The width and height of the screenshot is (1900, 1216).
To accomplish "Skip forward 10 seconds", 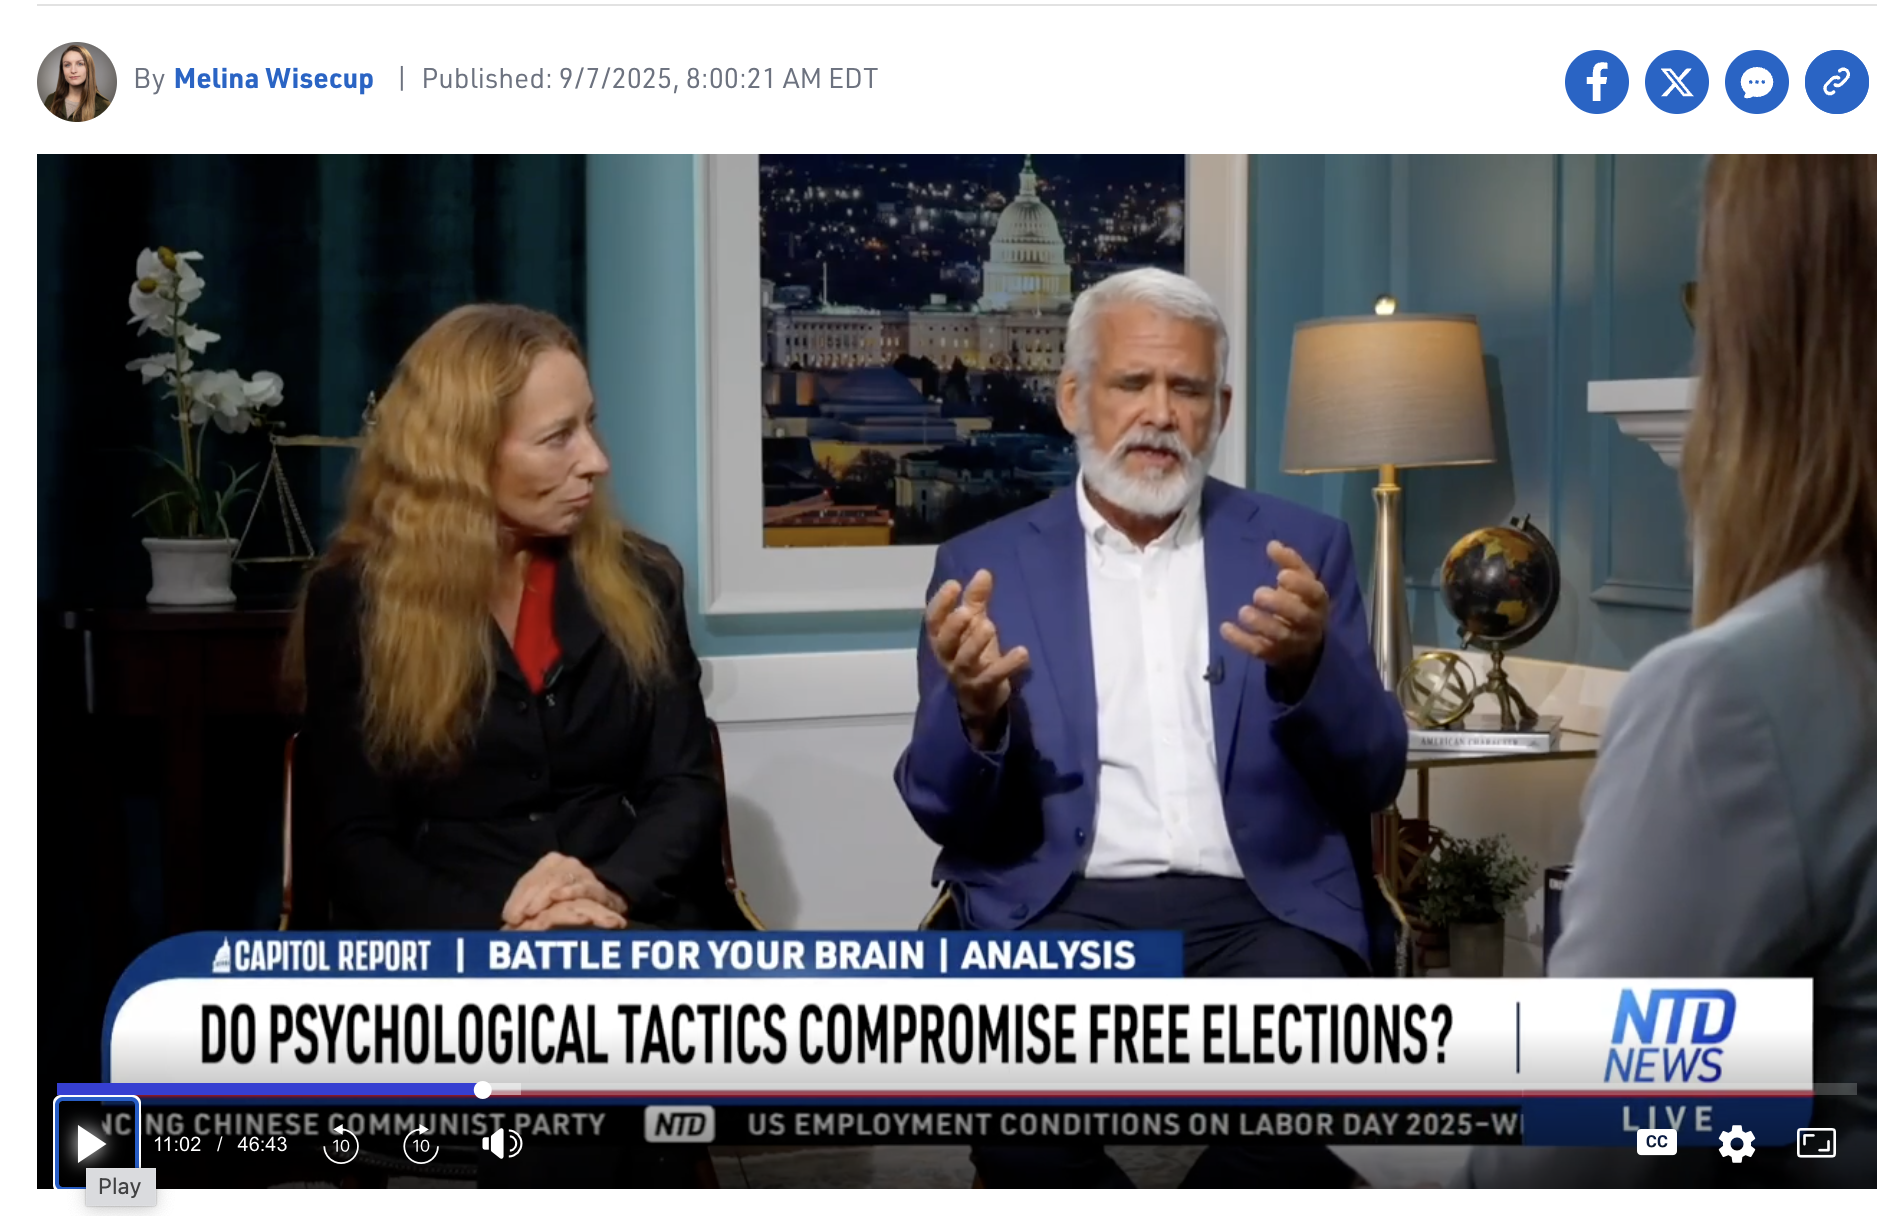I will (x=421, y=1144).
